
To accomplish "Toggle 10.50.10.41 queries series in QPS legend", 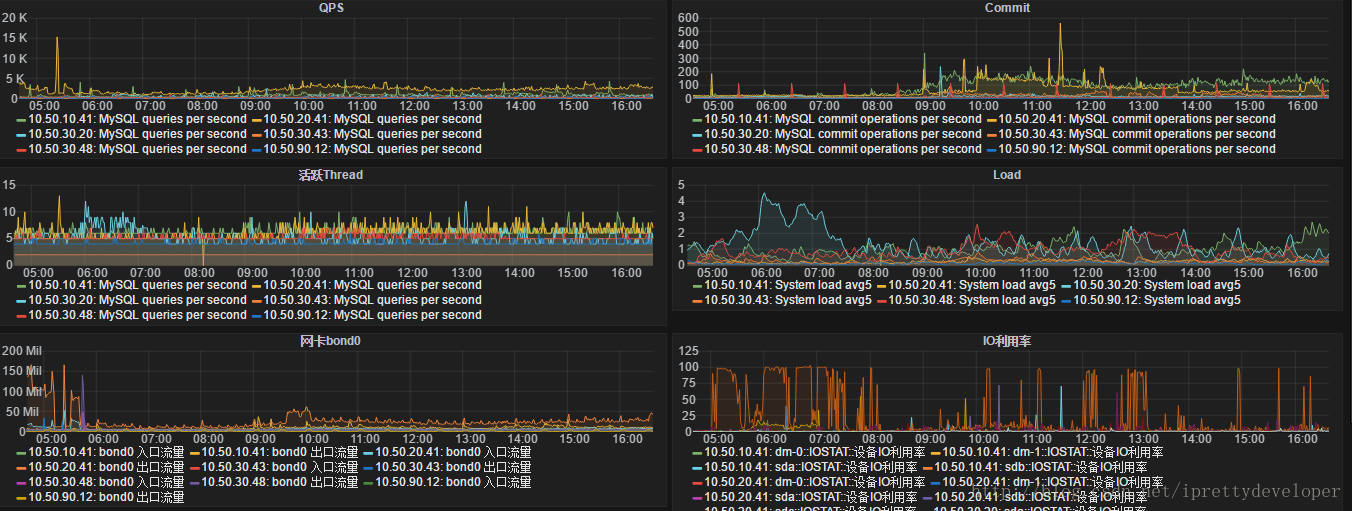I will (131, 118).
